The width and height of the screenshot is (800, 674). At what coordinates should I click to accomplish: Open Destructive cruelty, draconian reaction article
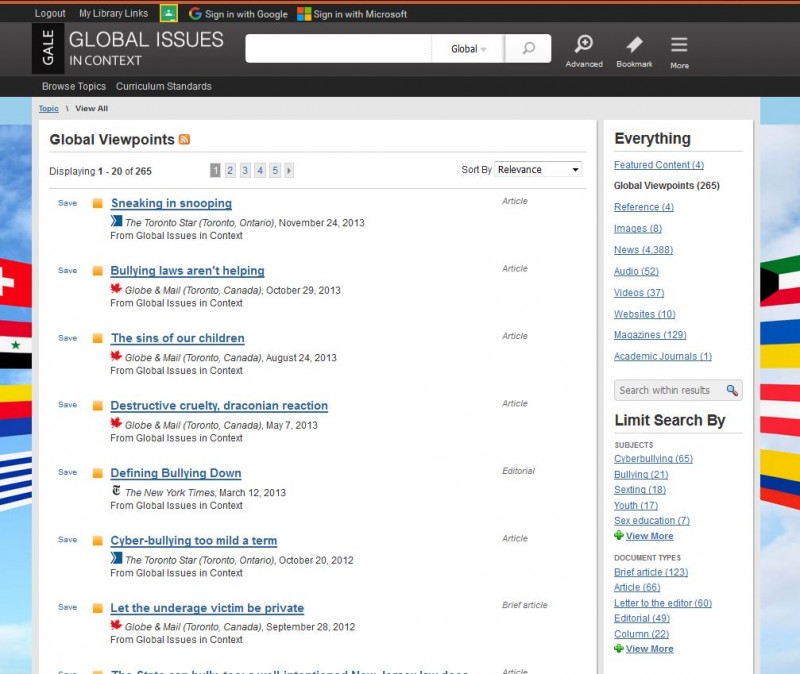pyautogui.click(x=219, y=406)
